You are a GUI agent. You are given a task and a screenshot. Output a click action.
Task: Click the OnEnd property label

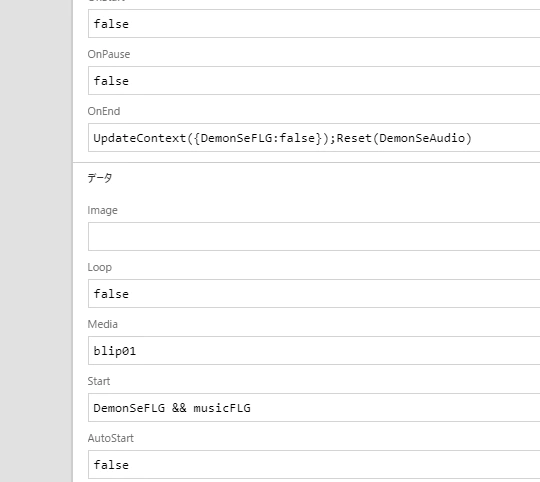[x=104, y=111]
